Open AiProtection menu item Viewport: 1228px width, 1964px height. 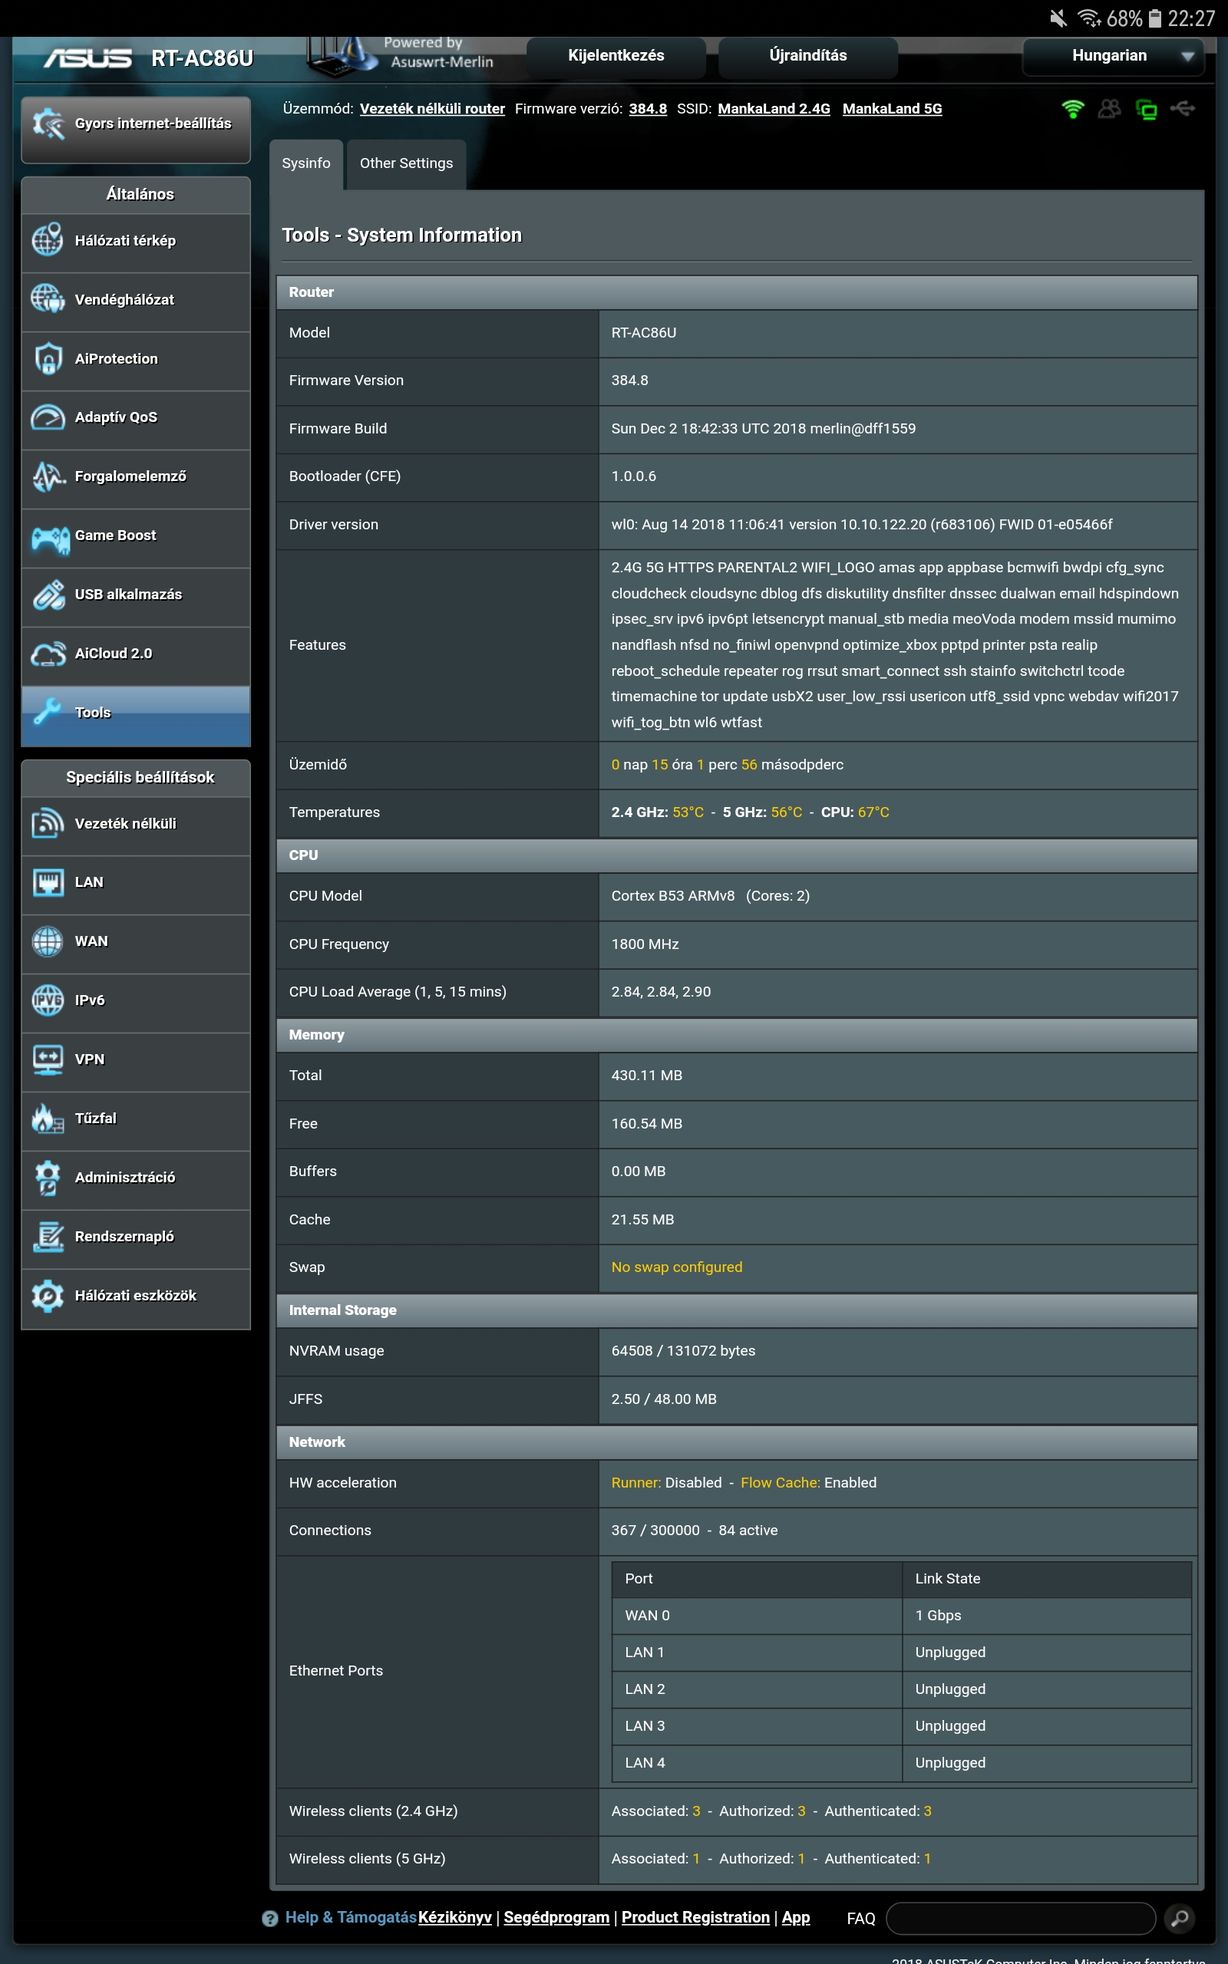(136, 359)
